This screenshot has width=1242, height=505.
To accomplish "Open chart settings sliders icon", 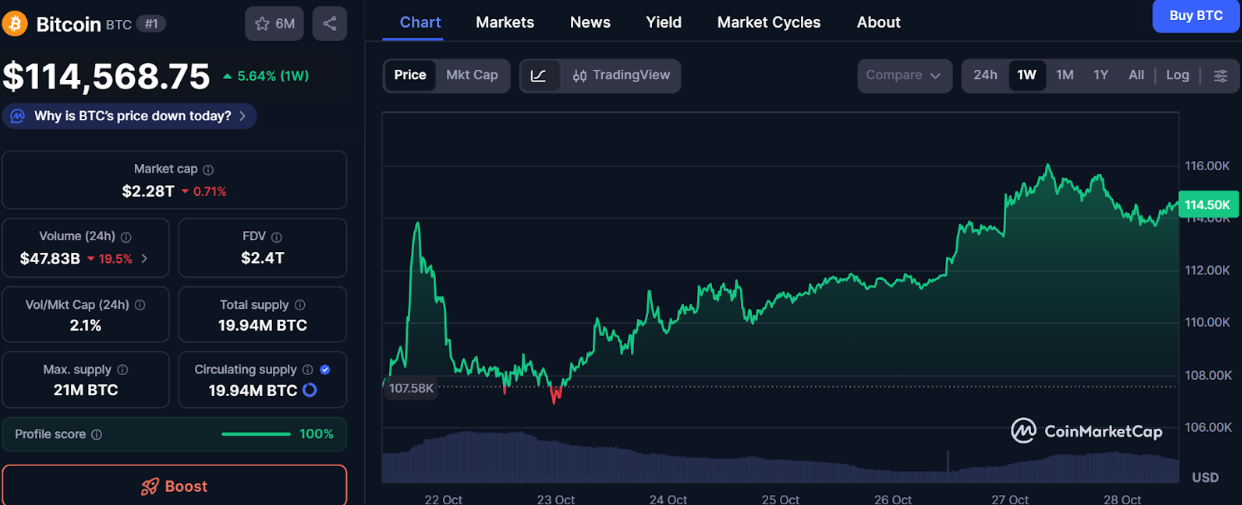I will click(x=1220, y=76).
